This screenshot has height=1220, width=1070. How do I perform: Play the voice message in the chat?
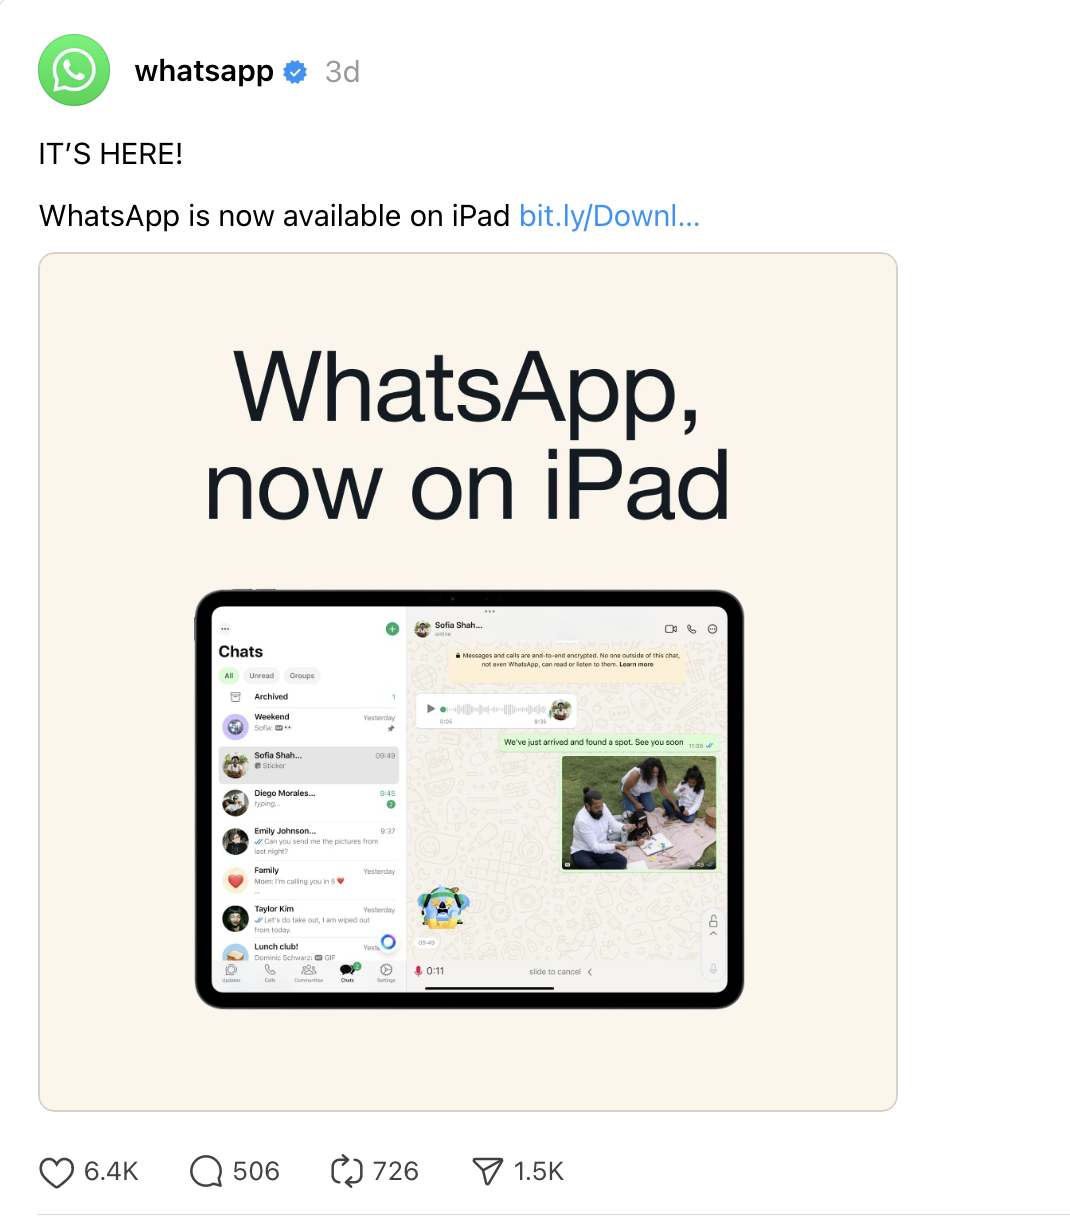pos(431,708)
